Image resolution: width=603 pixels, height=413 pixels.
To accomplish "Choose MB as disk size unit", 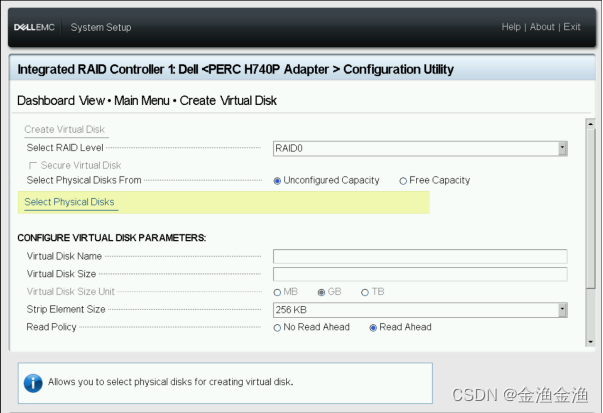I will coord(277,292).
